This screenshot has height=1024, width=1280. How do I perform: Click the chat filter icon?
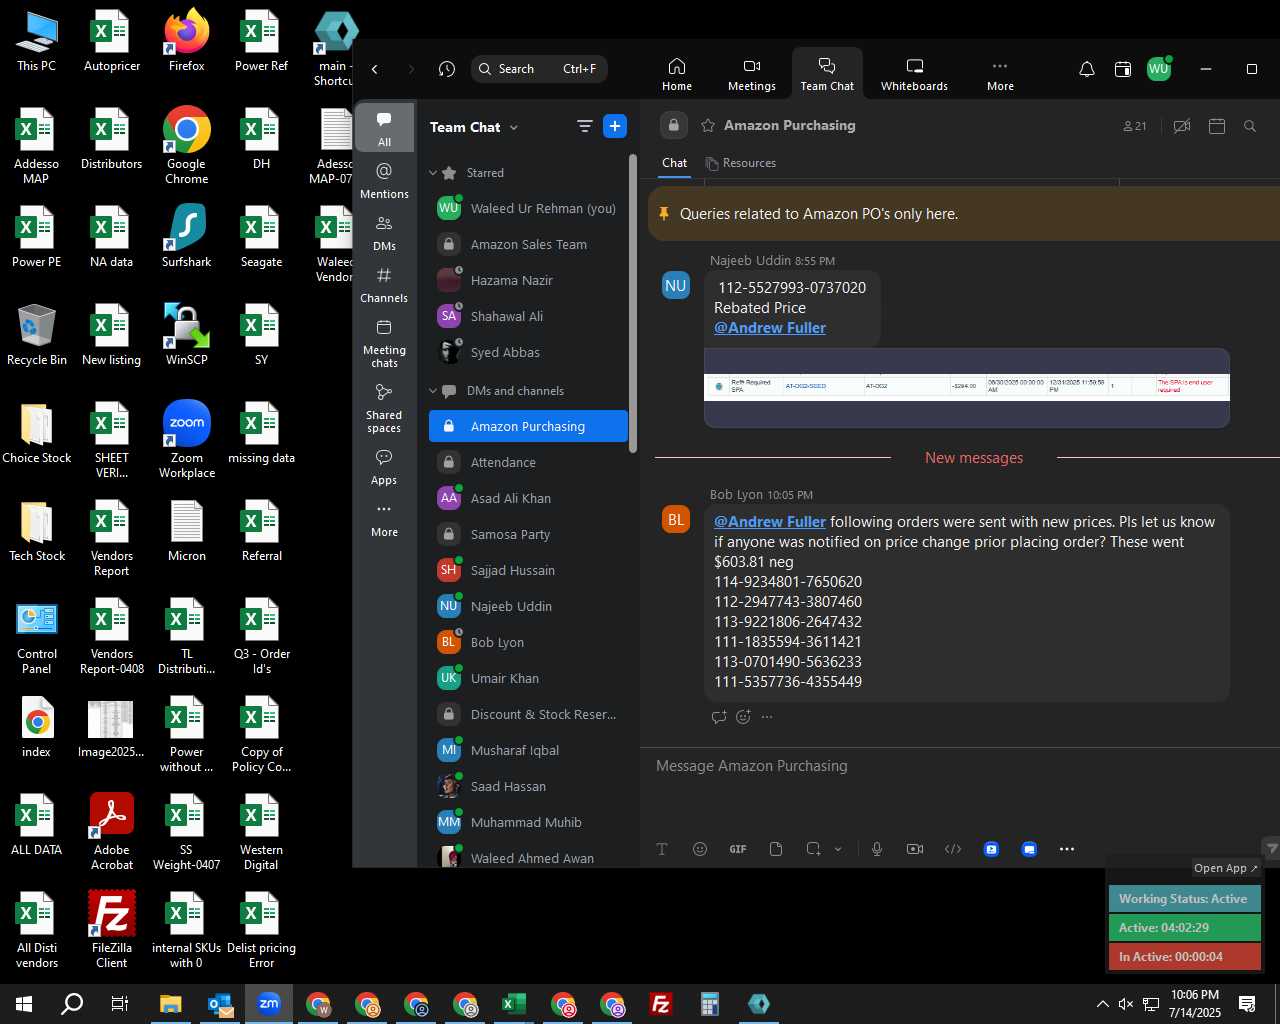pyautogui.click(x=585, y=126)
